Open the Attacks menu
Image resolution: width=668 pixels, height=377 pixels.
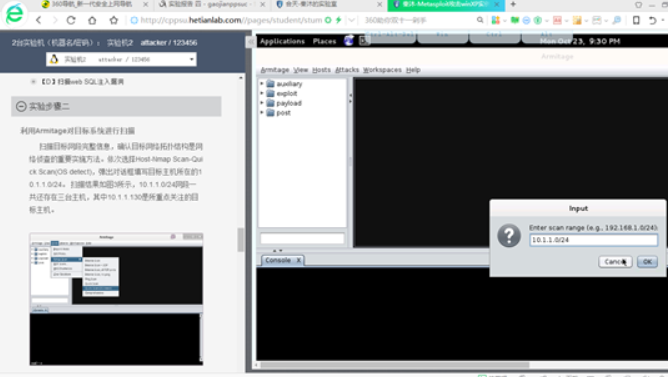click(347, 70)
